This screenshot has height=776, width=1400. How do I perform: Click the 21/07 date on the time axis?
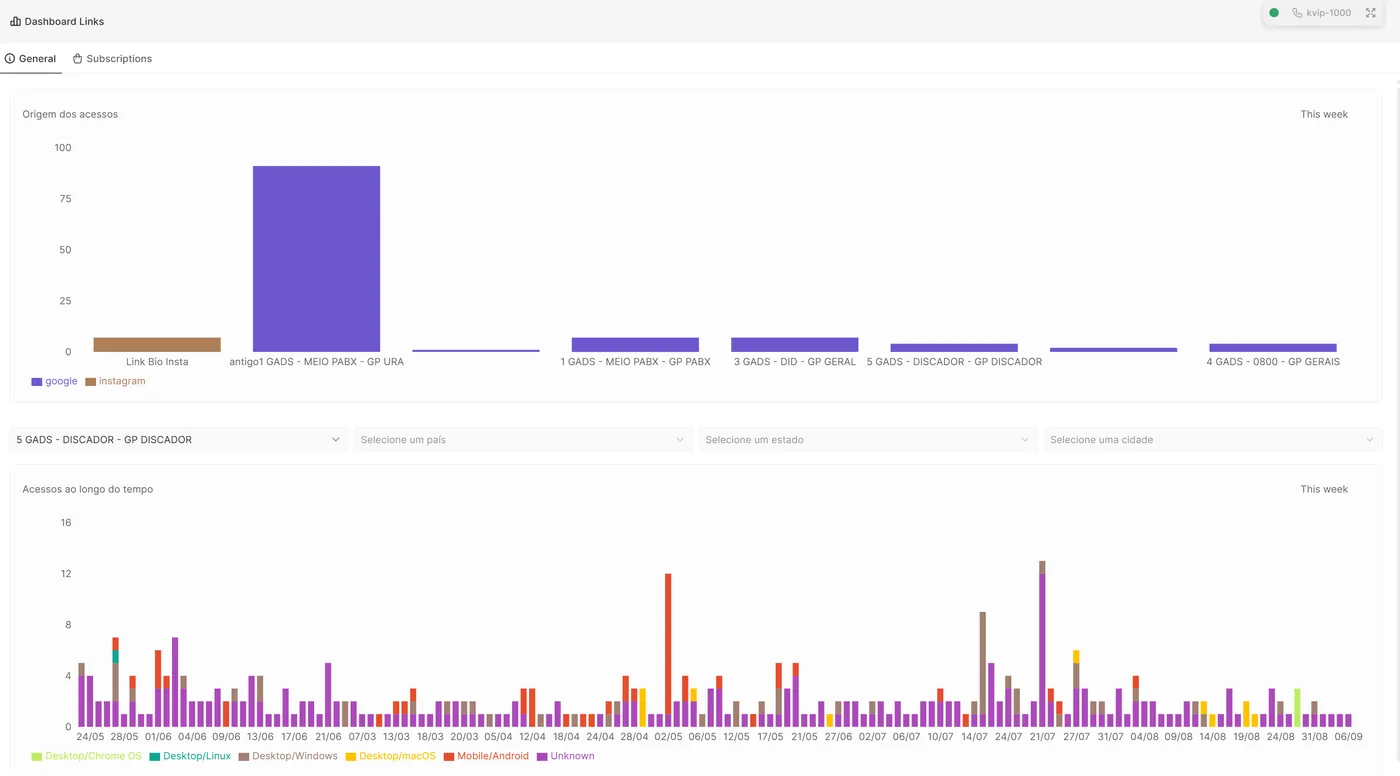pyautogui.click(x=1042, y=737)
